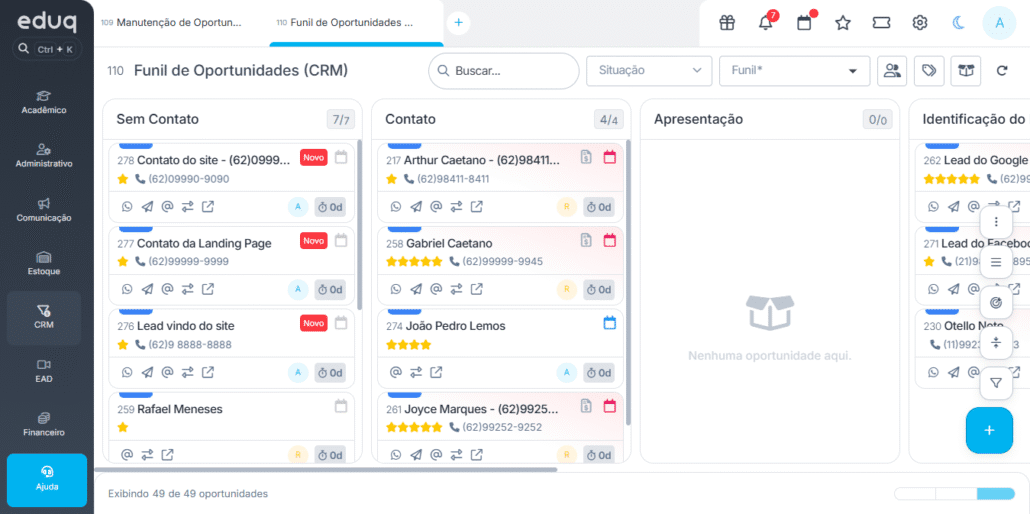Open the favorites star icon in header
The image size is (1030, 514).
tap(843, 23)
